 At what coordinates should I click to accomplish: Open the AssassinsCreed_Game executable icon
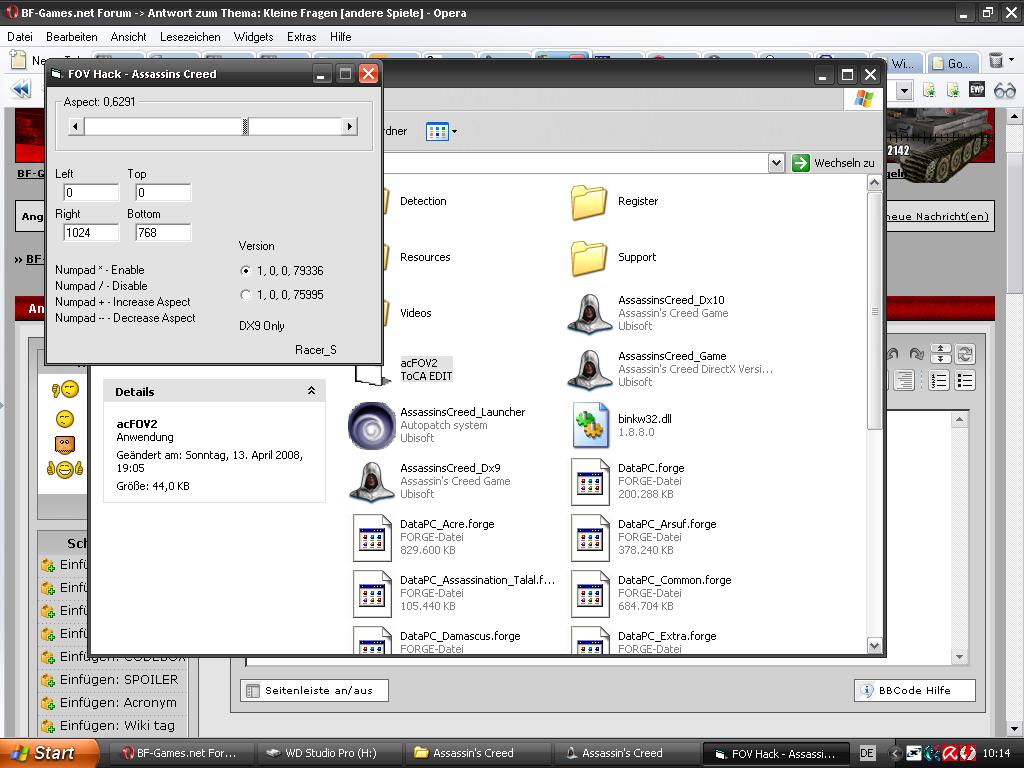589,369
